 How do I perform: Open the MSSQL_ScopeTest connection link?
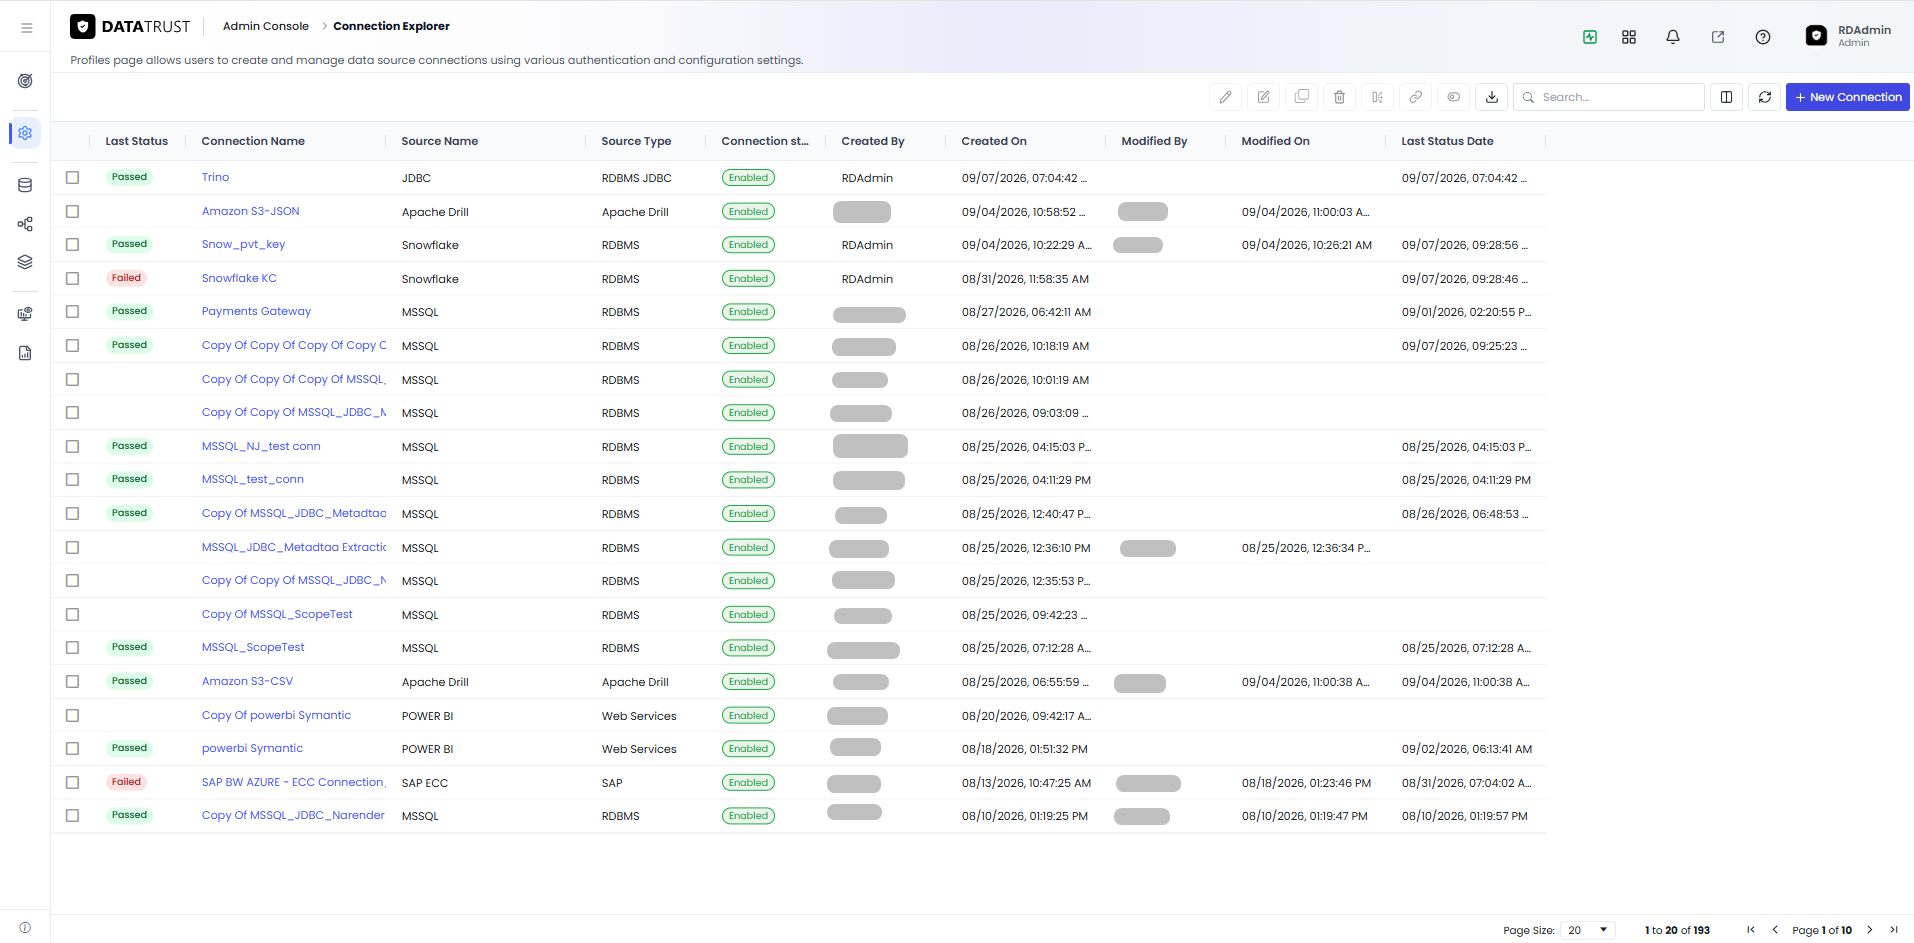coord(253,647)
